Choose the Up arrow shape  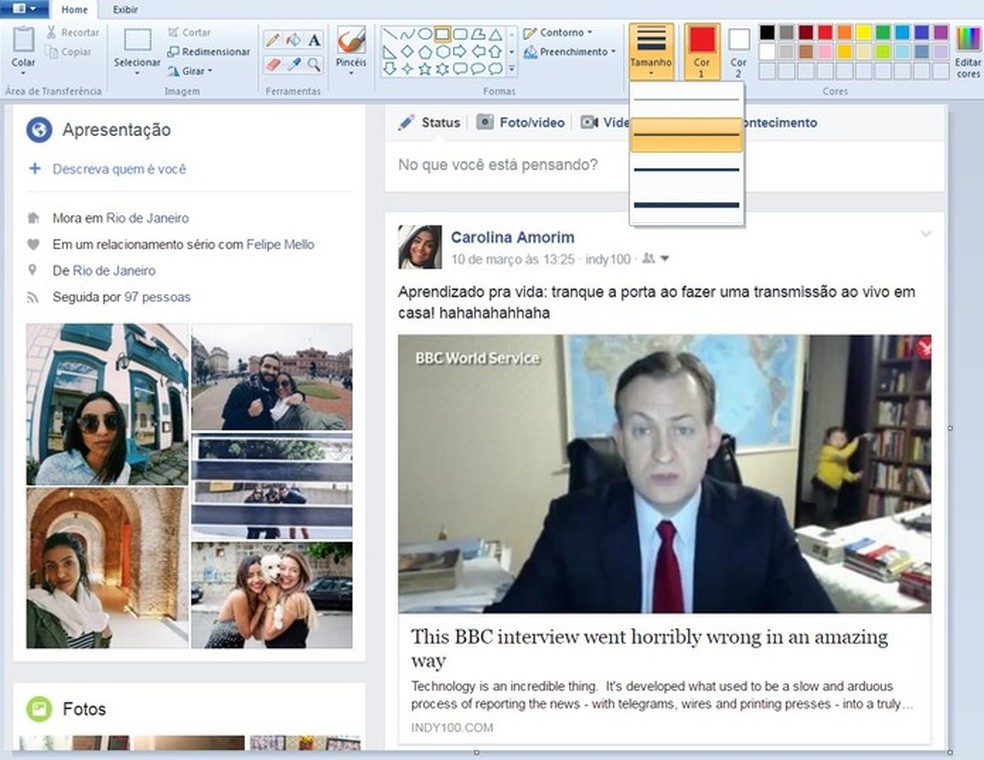(x=495, y=51)
